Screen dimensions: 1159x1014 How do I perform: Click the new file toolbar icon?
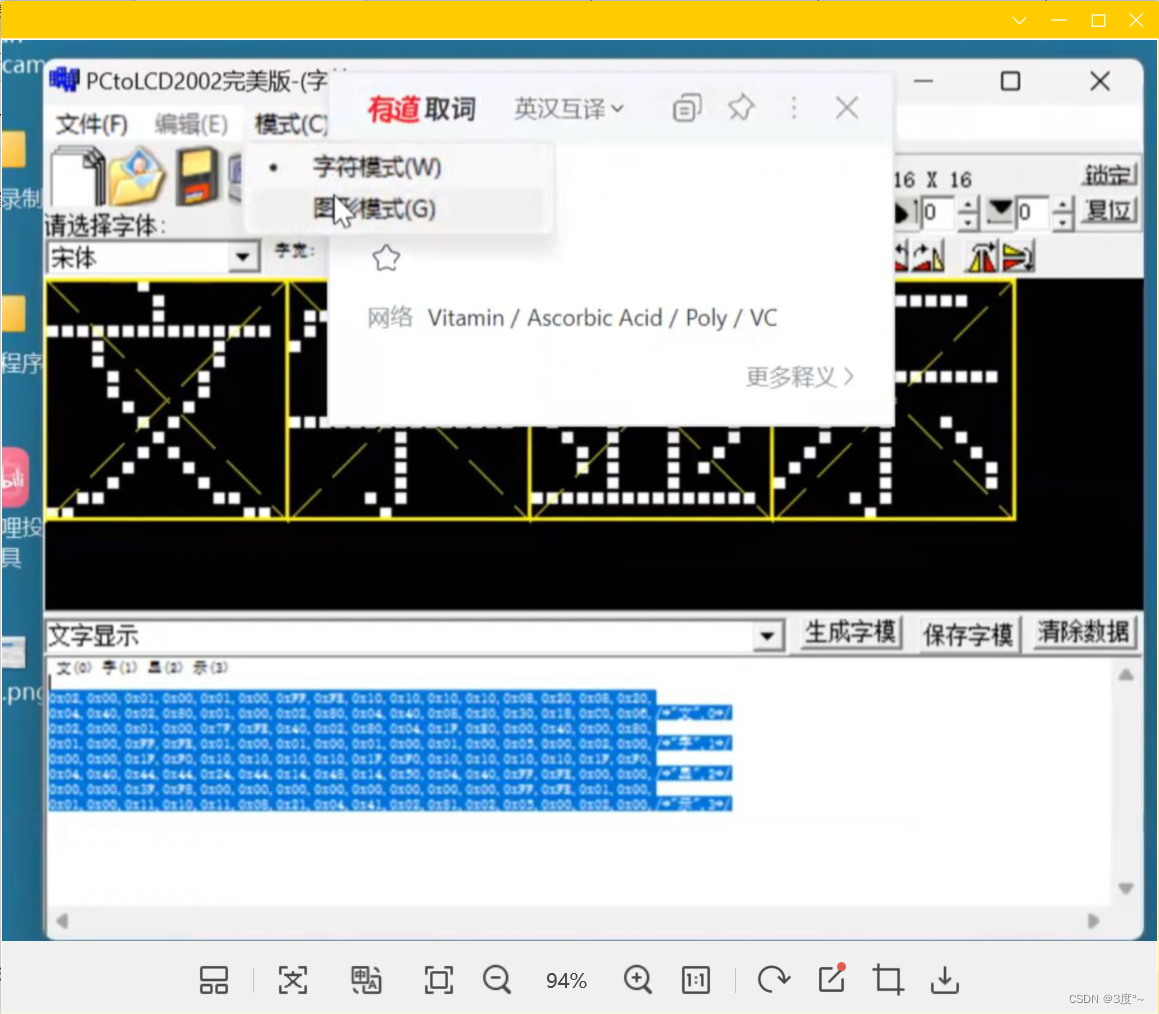[x=77, y=177]
